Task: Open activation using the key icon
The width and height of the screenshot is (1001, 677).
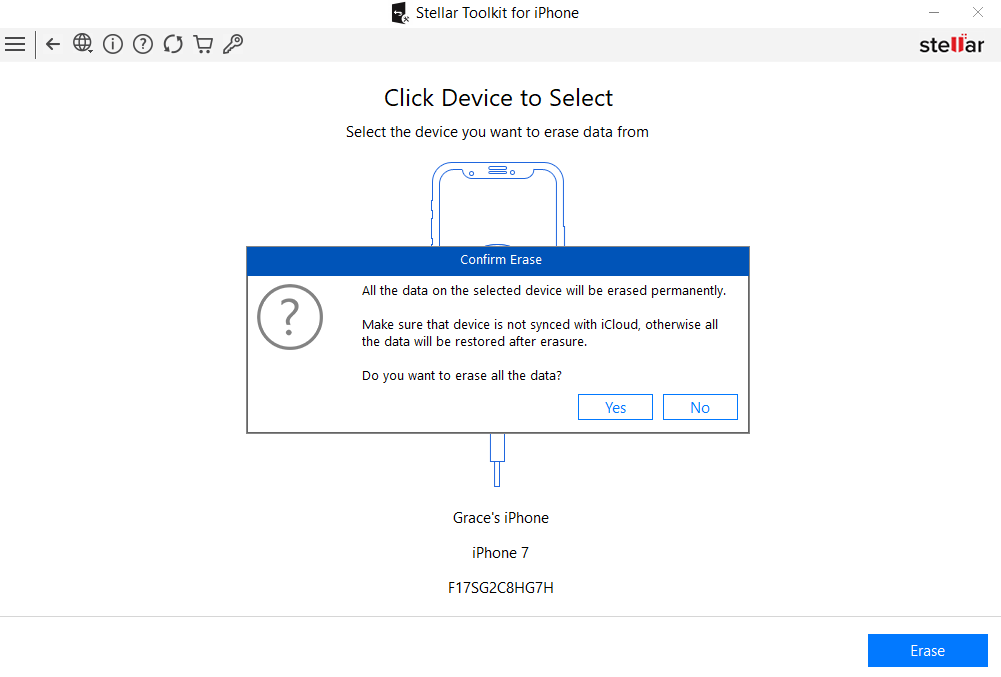Action: coord(233,44)
